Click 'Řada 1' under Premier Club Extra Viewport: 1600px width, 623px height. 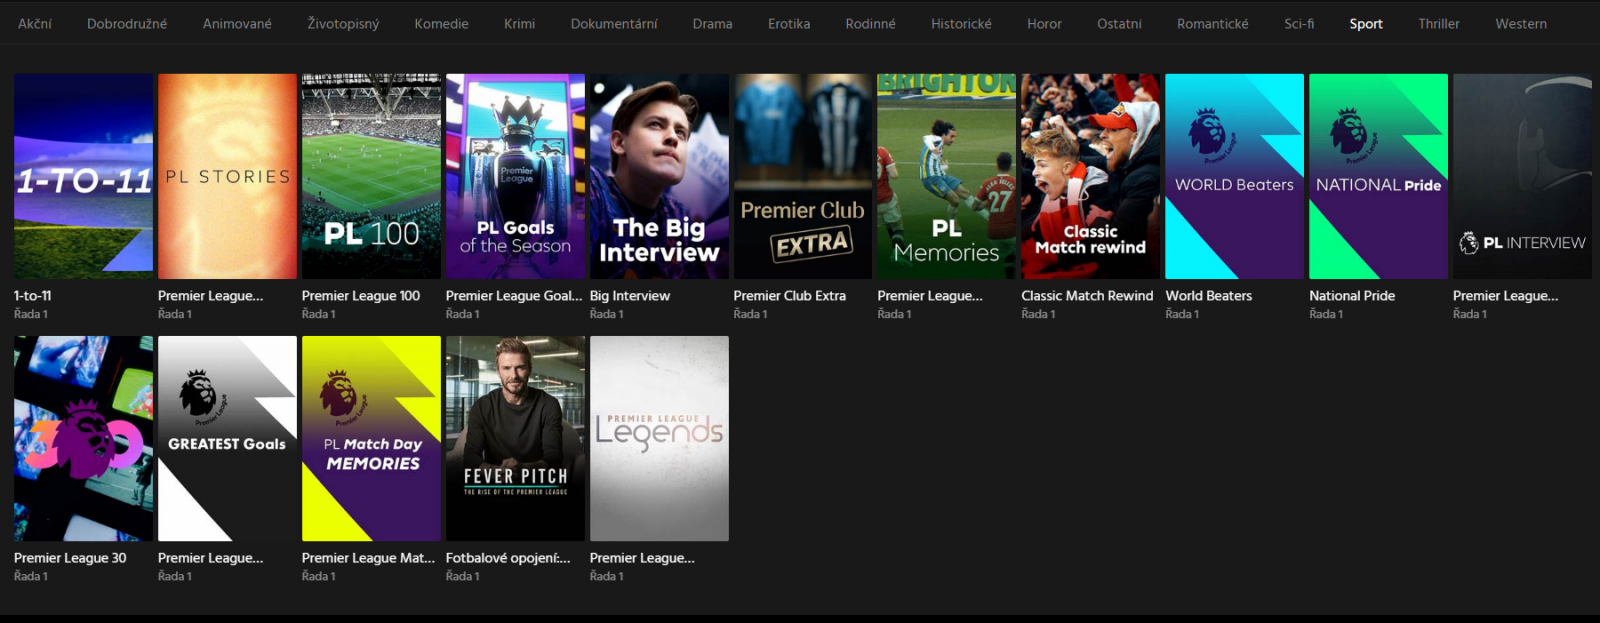[751, 314]
